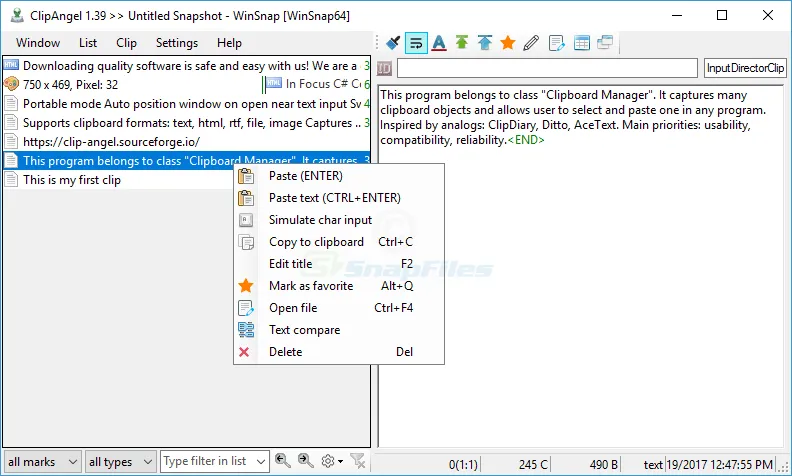The width and height of the screenshot is (792, 476).
Task: Open the 'all types' dropdown
Action: pos(120,461)
